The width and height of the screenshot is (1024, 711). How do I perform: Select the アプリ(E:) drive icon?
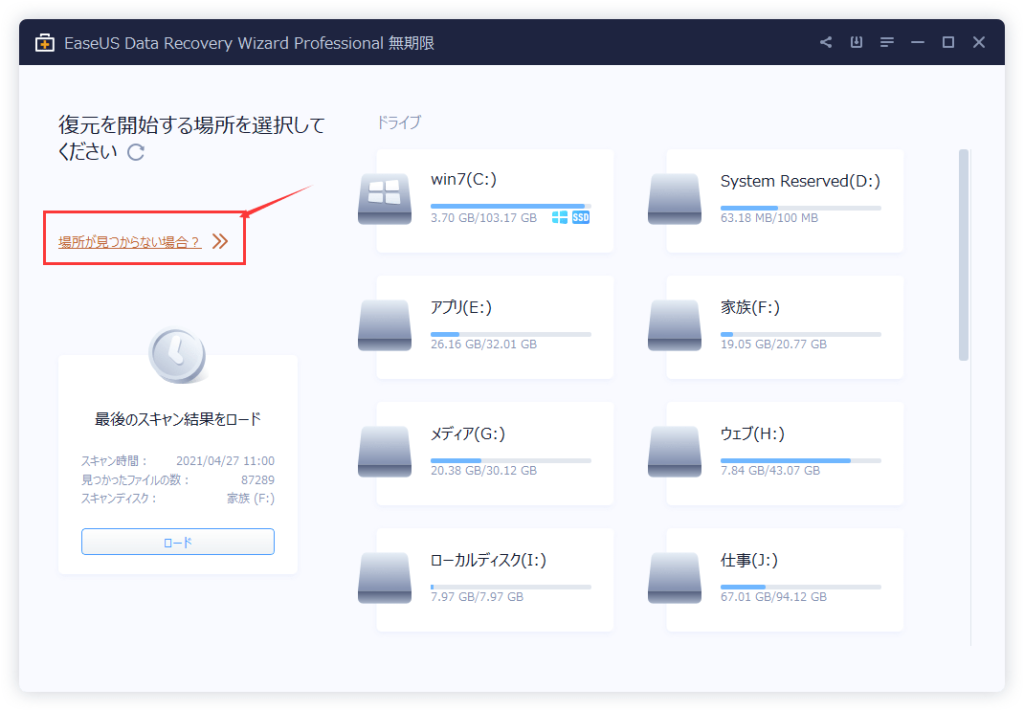pyautogui.click(x=385, y=325)
